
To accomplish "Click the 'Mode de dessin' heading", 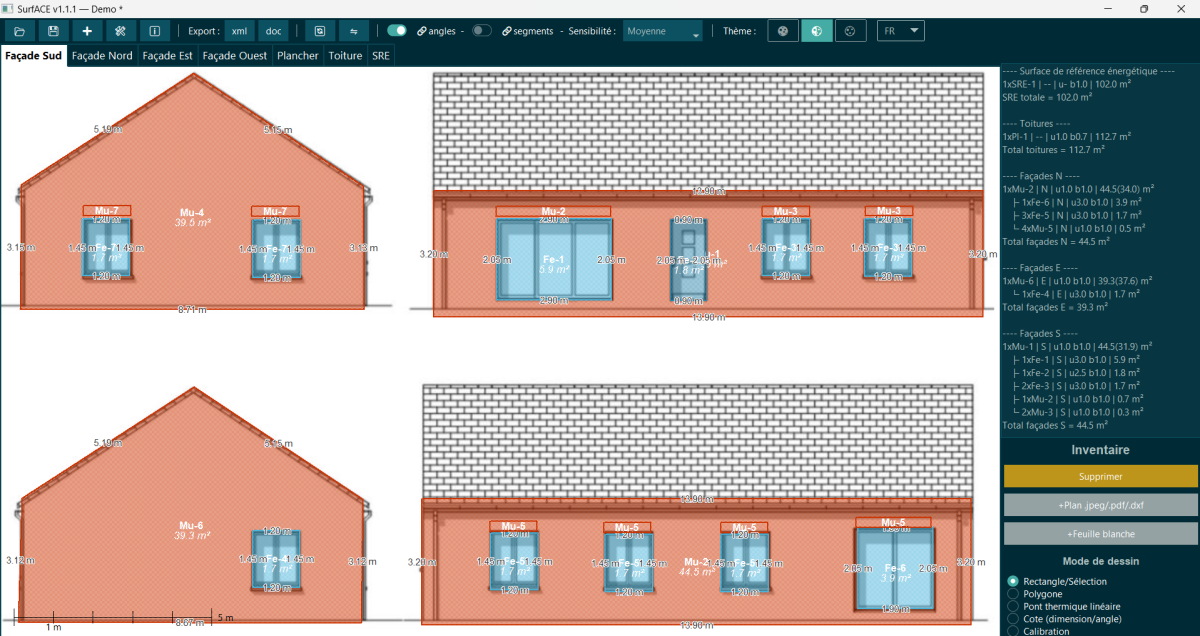I will pyautogui.click(x=1100, y=561).
